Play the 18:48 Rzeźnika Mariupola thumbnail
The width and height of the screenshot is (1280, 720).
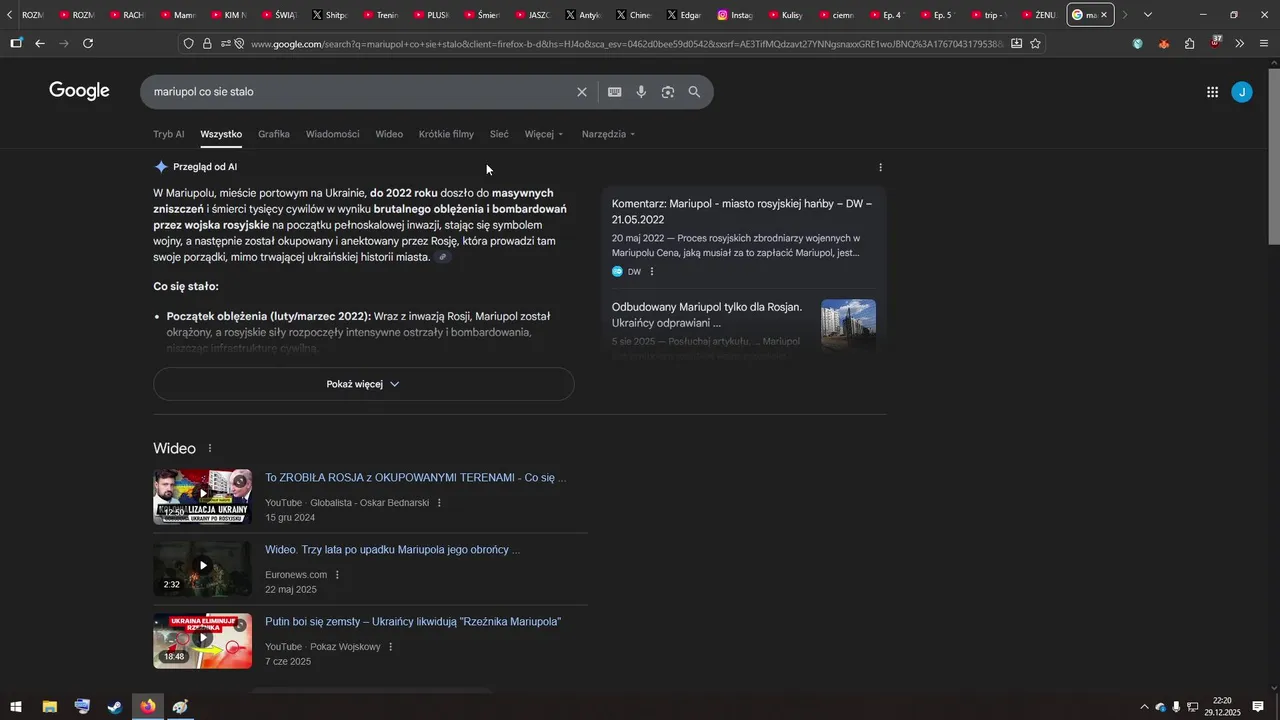click(x=203, y=641)
